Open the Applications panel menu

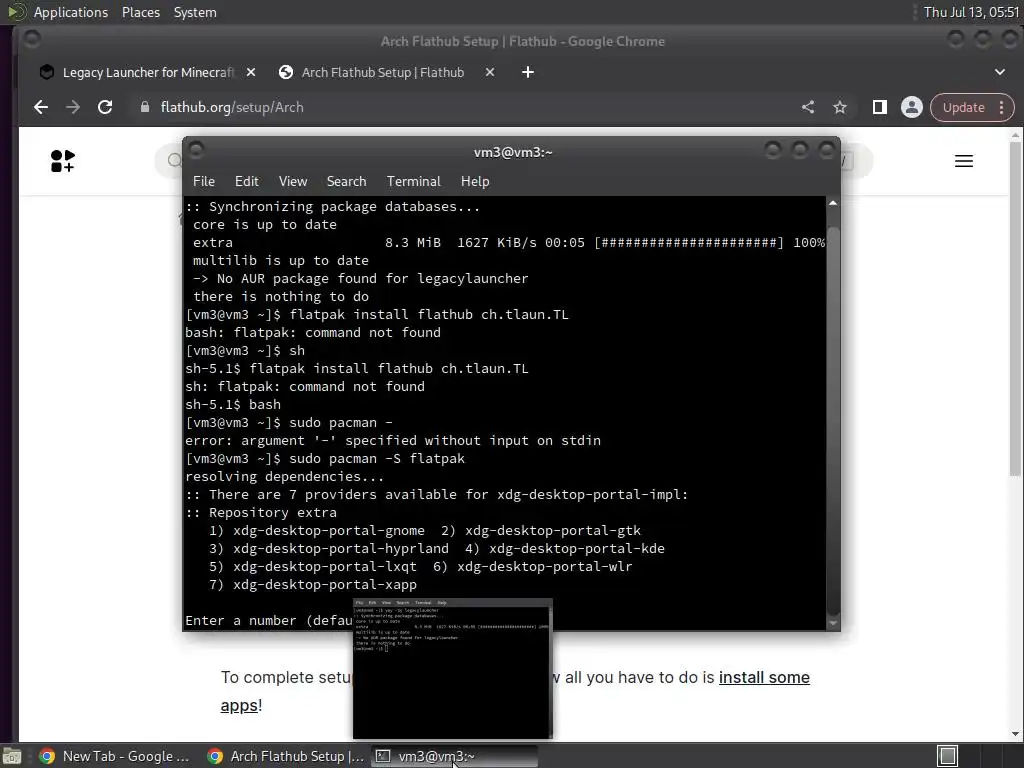click(x=71, y=12)
